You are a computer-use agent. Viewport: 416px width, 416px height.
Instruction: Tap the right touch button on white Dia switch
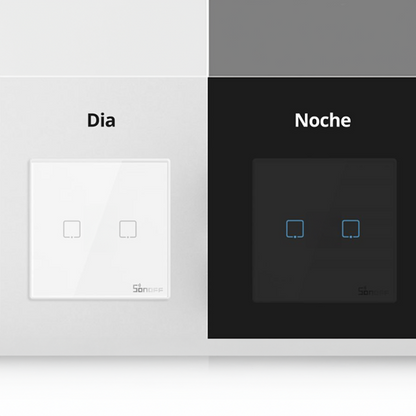coord(128,229)
